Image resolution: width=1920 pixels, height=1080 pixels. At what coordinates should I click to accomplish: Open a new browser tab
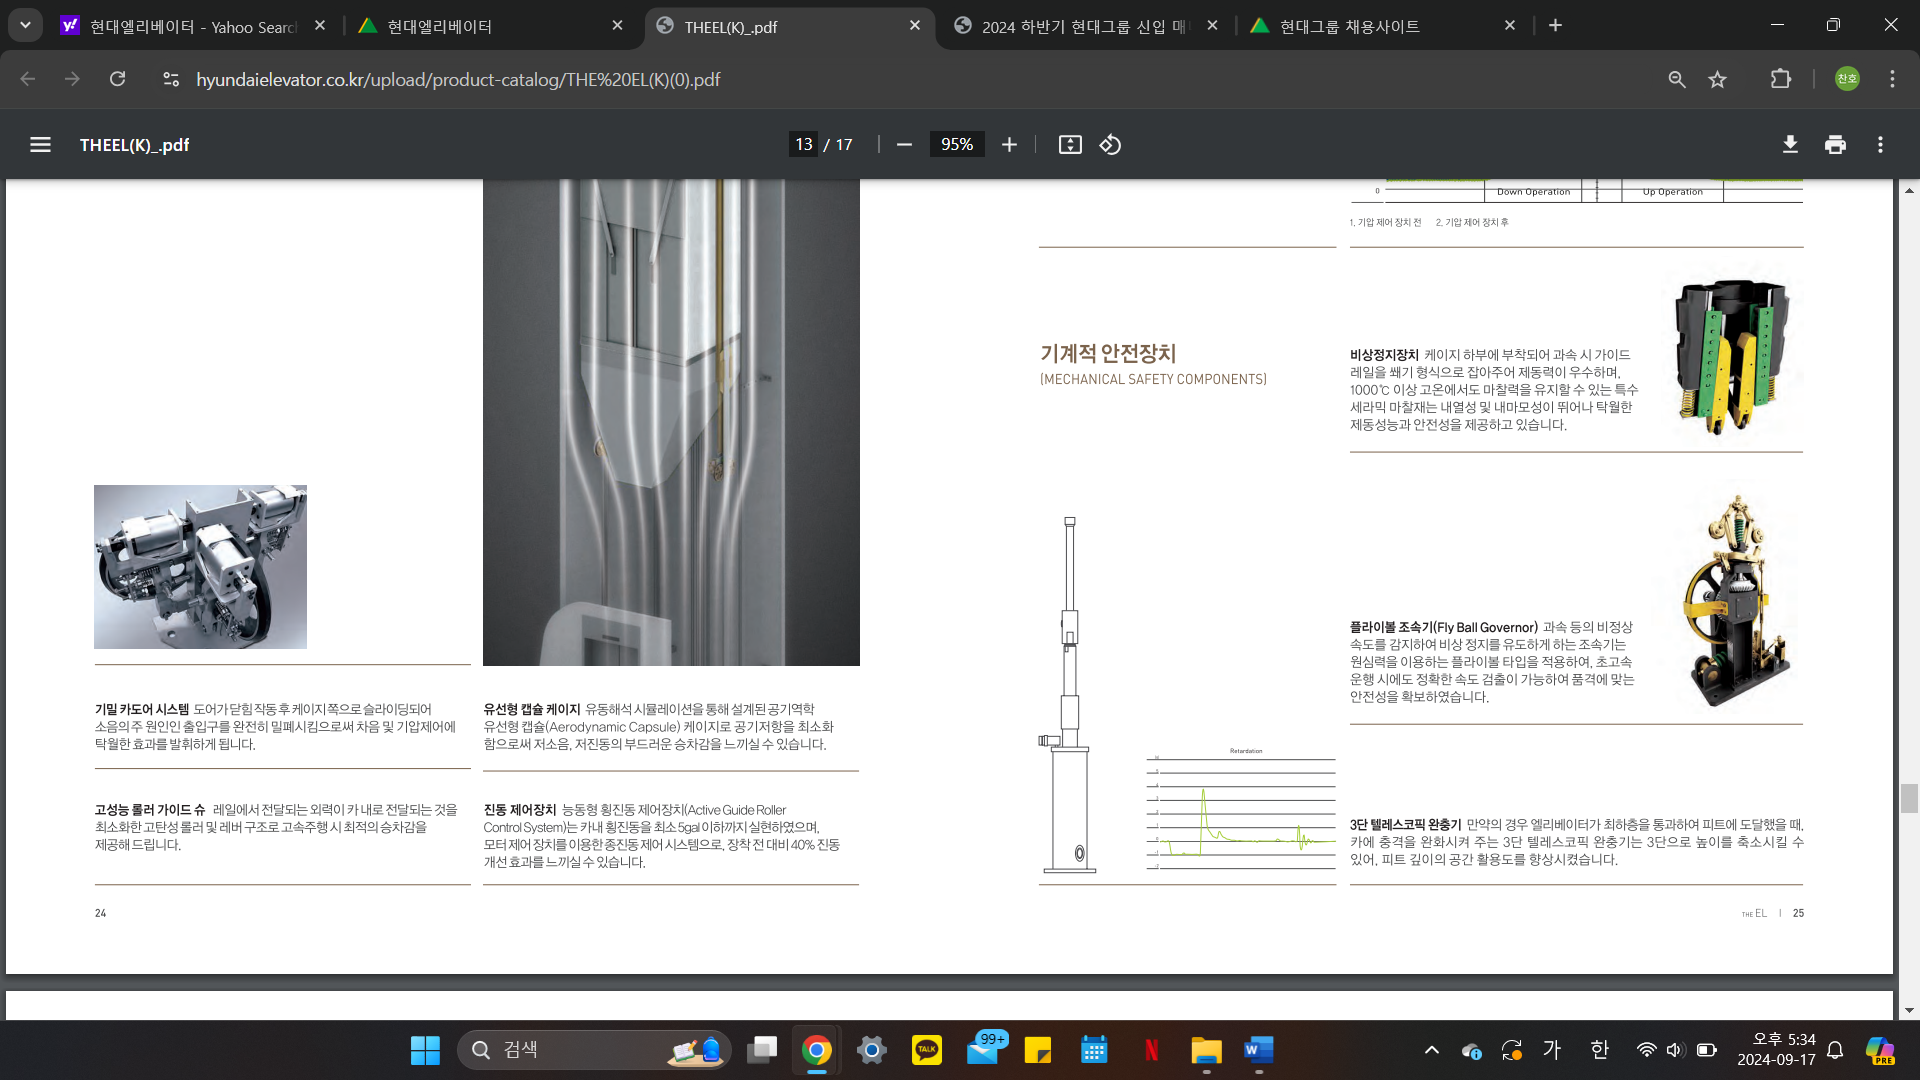[x=1555, y=26]
